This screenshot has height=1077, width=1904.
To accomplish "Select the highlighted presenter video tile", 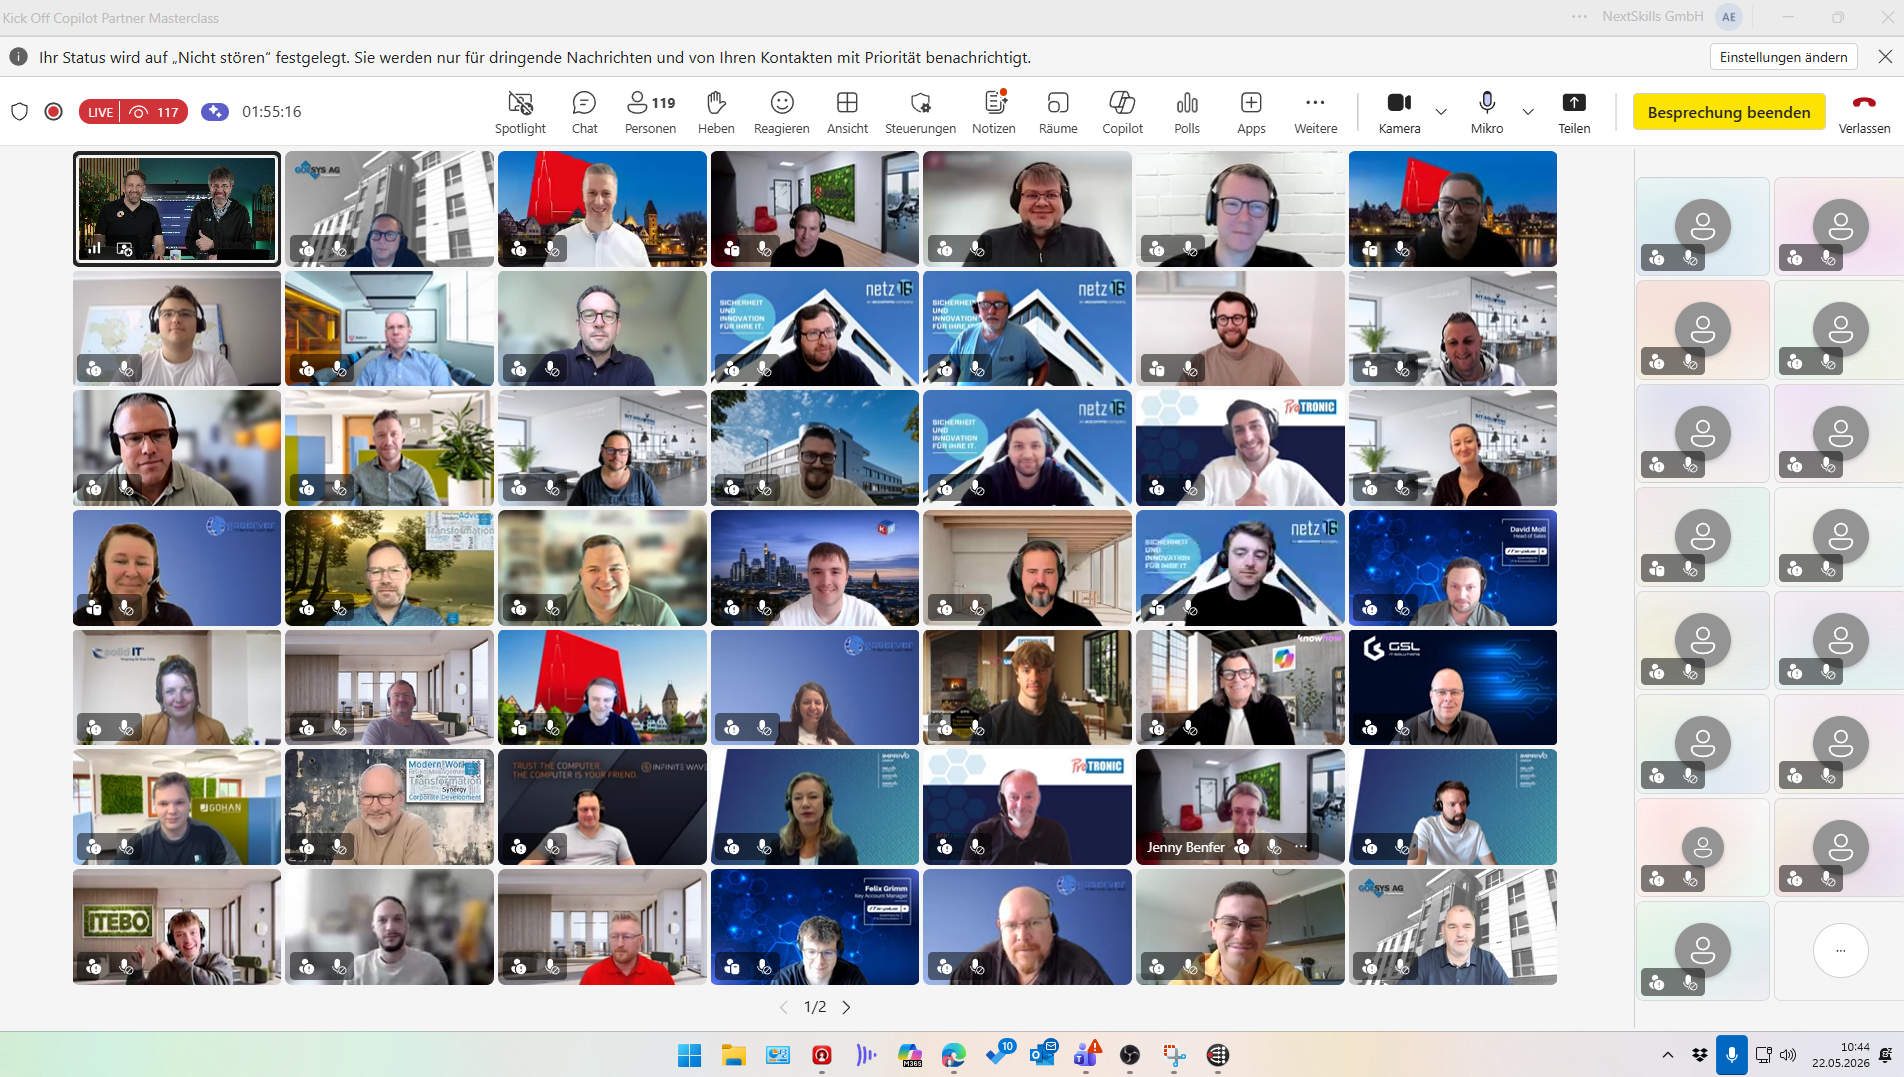I will coord(176,208).
